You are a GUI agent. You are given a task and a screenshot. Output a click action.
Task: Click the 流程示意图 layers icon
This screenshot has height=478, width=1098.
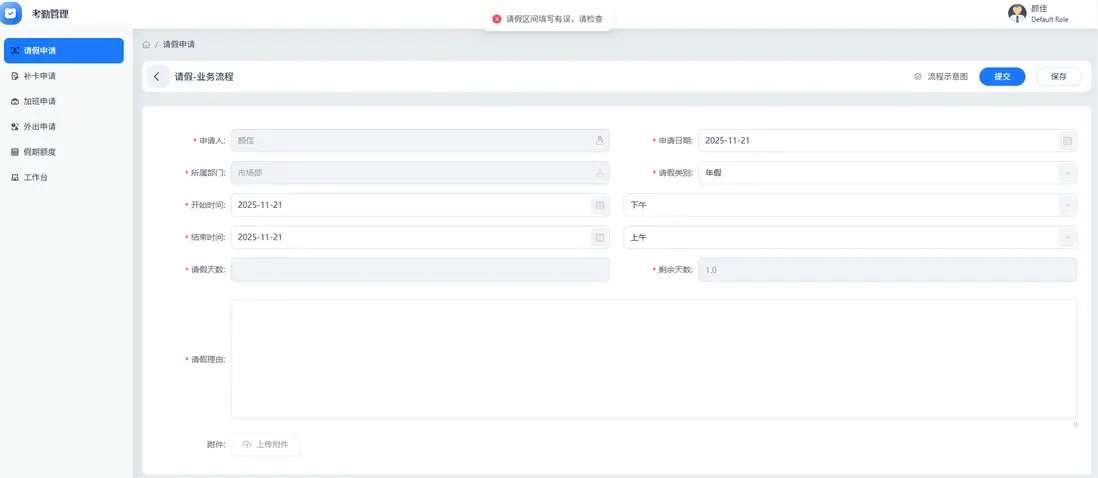click(917, 77)
